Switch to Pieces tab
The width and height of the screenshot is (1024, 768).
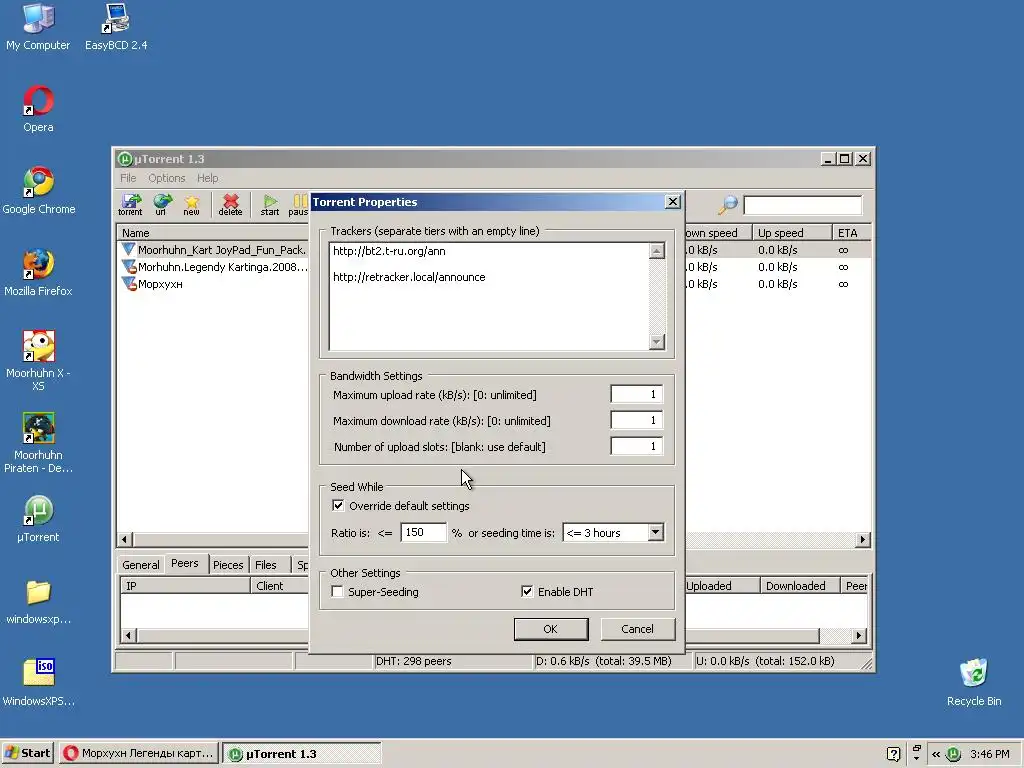[x=228, y=565]
